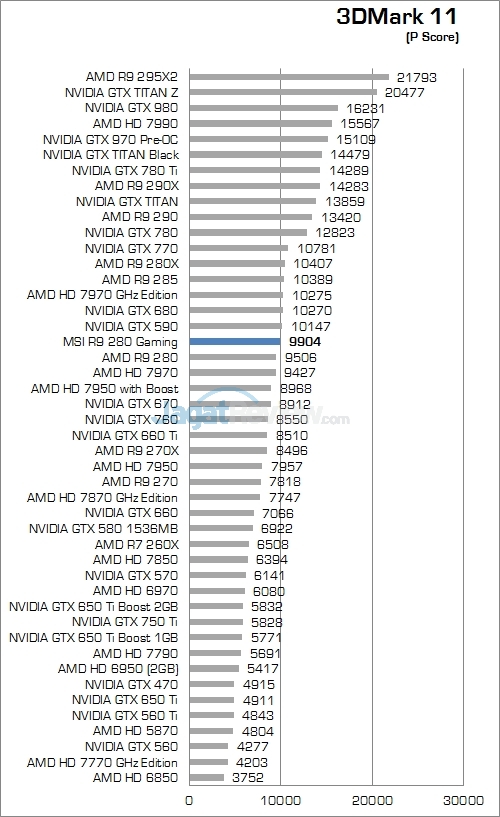
Task: Click the highlighted blue MSI R9 280 Gaming bar
Action: [235, 342]
